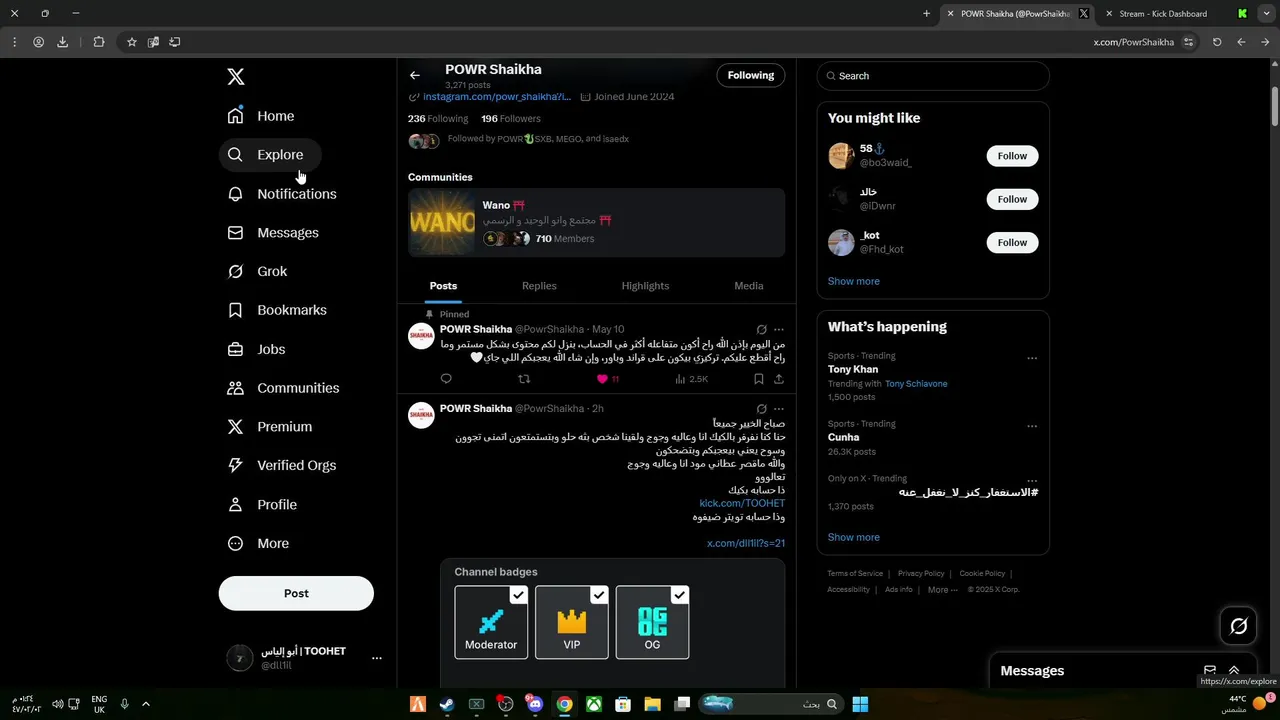View analytics of pinned post 2.5K
Image resolution: width=1280 pixels, height=720 pixels.
(691, 379)
